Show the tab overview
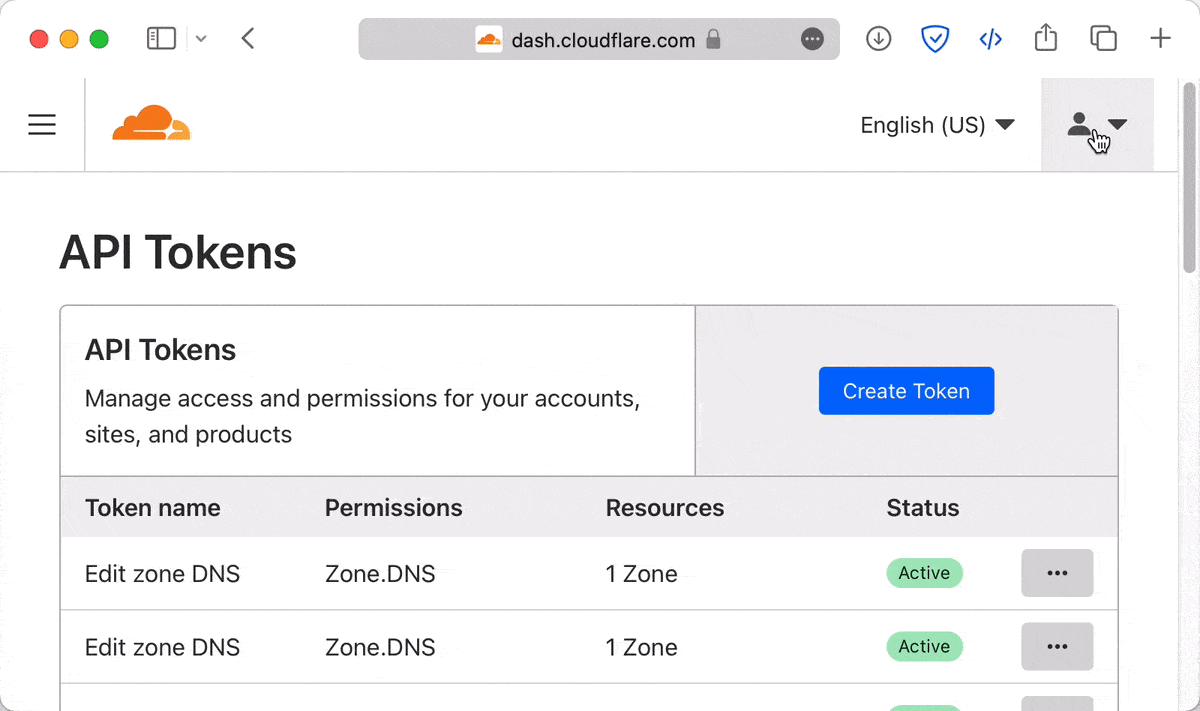This screenshot has width=1200, height=711. tap(1103, 39)
